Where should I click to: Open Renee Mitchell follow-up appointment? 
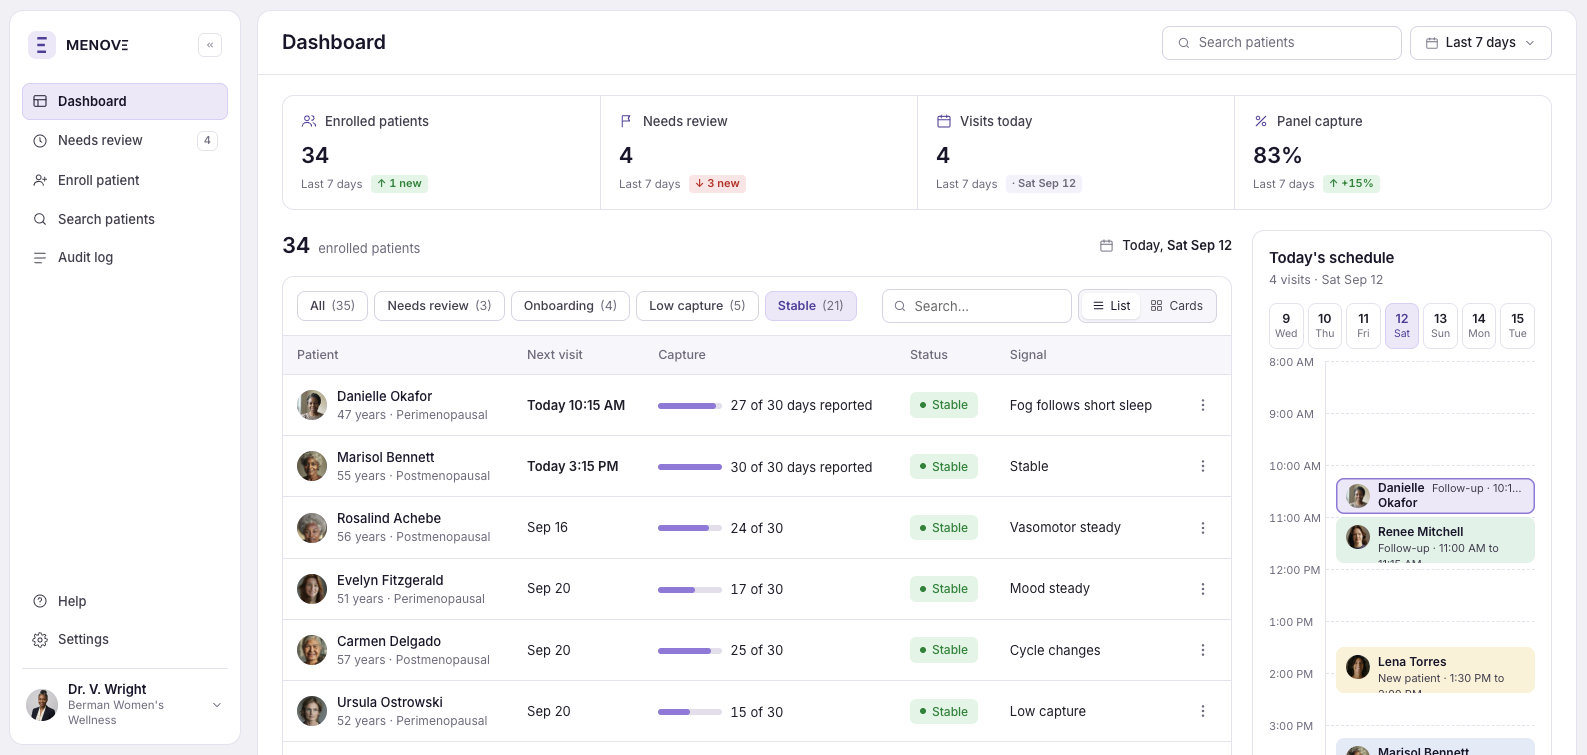1435,540
